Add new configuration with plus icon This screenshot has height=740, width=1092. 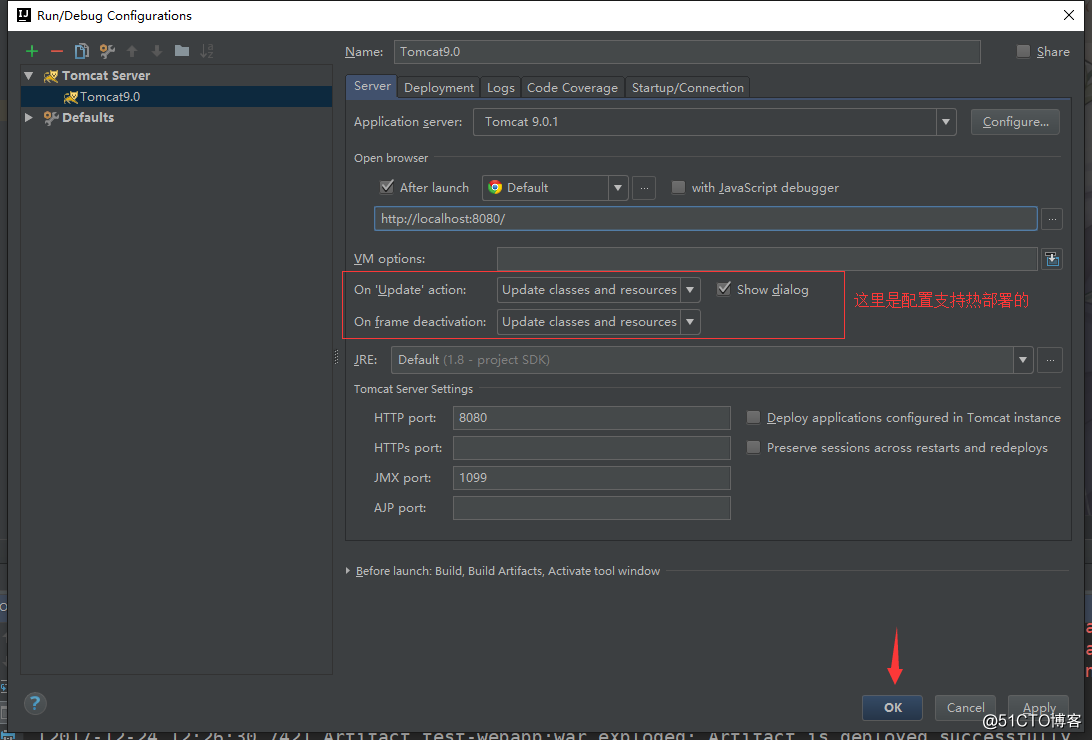tap(31, 51)
